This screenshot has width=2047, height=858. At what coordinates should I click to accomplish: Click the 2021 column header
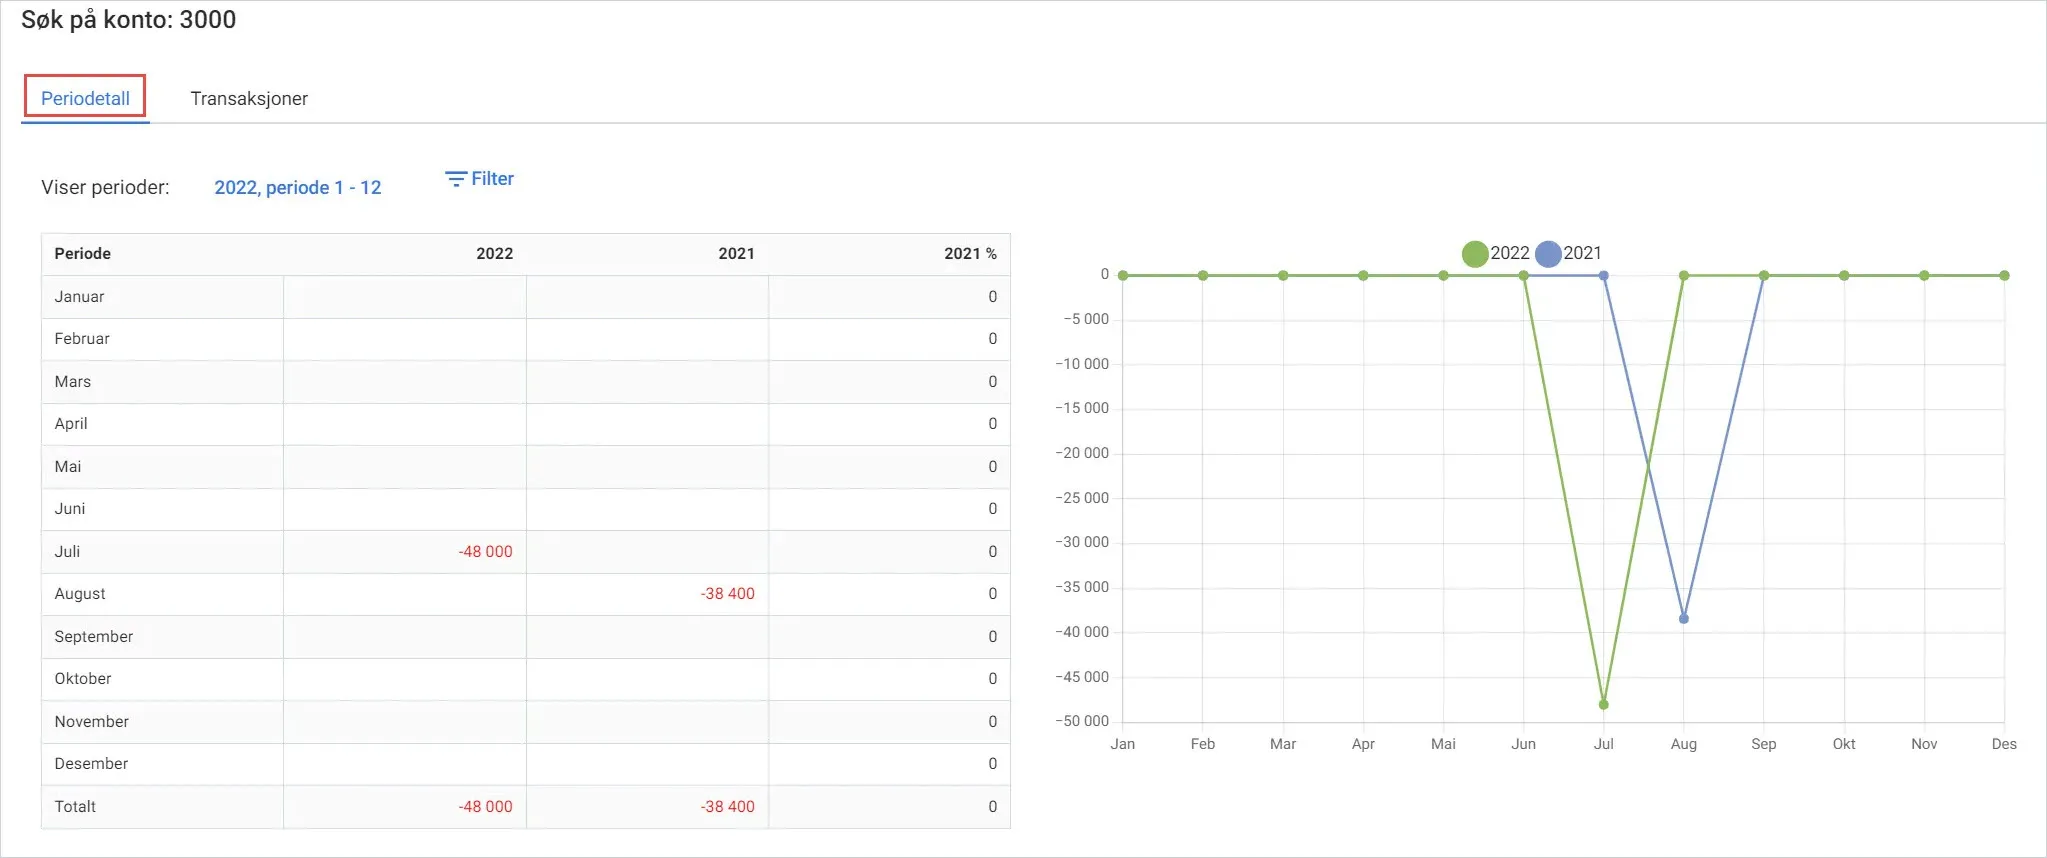736,253
